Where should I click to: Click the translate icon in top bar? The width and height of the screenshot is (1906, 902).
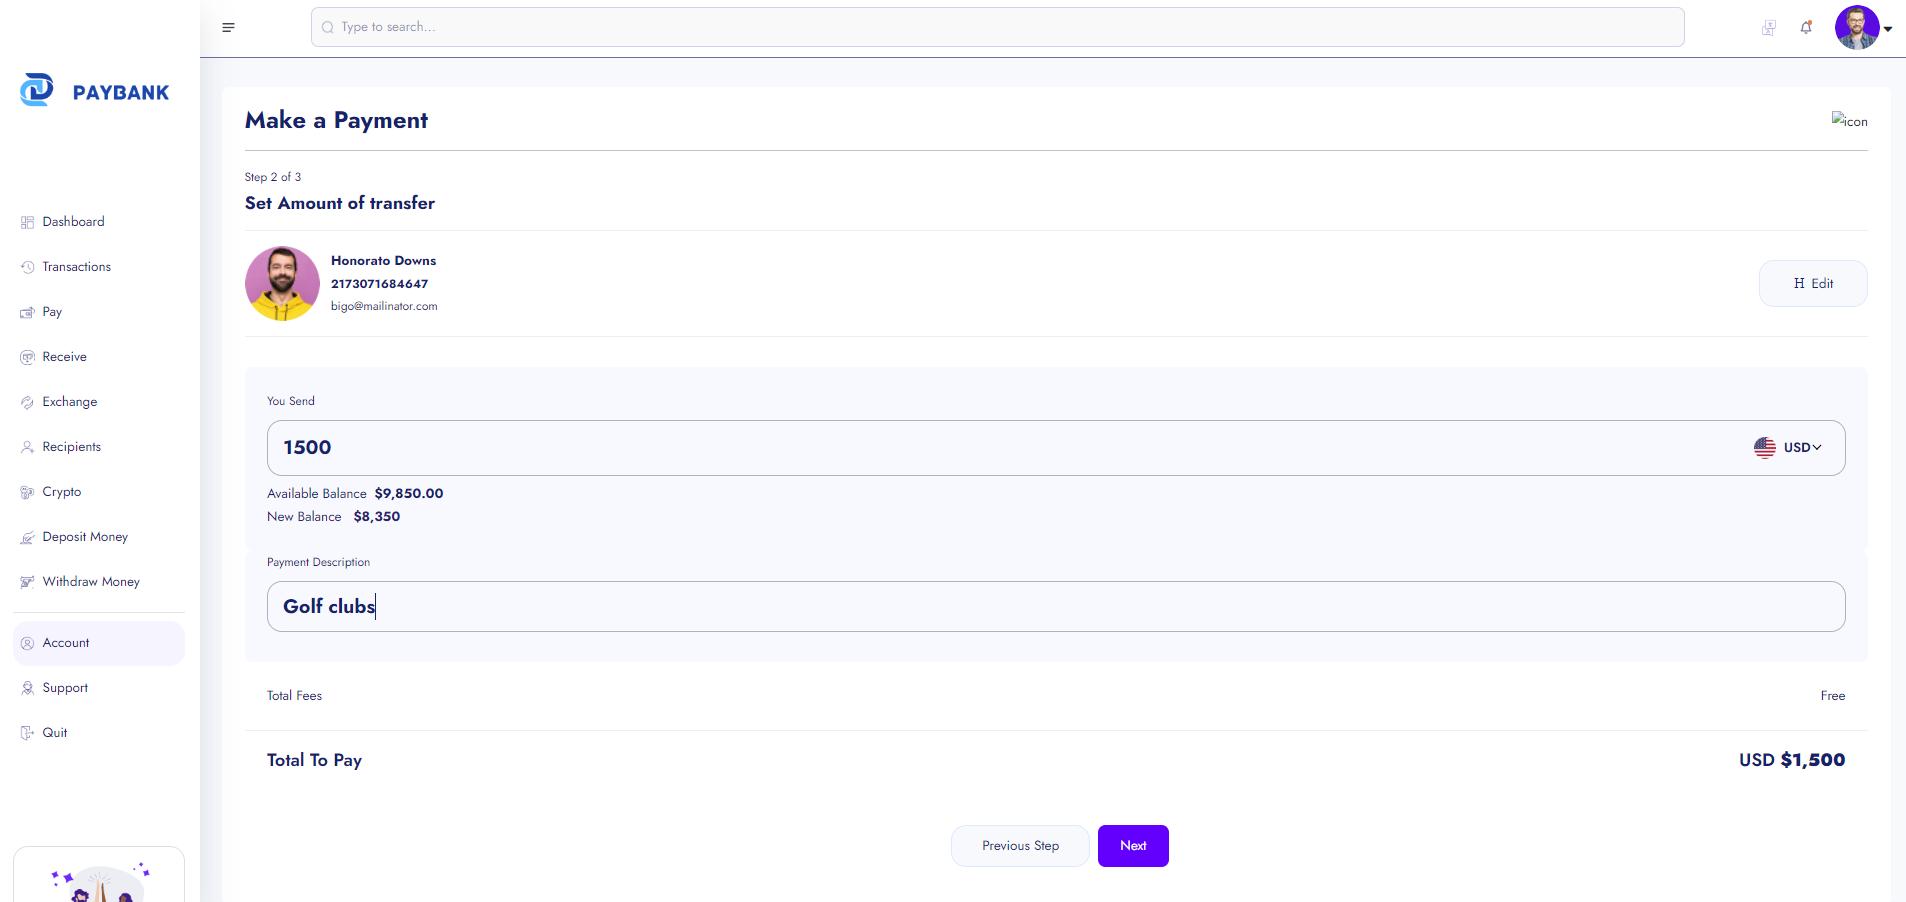click(x=1768, y=28)
